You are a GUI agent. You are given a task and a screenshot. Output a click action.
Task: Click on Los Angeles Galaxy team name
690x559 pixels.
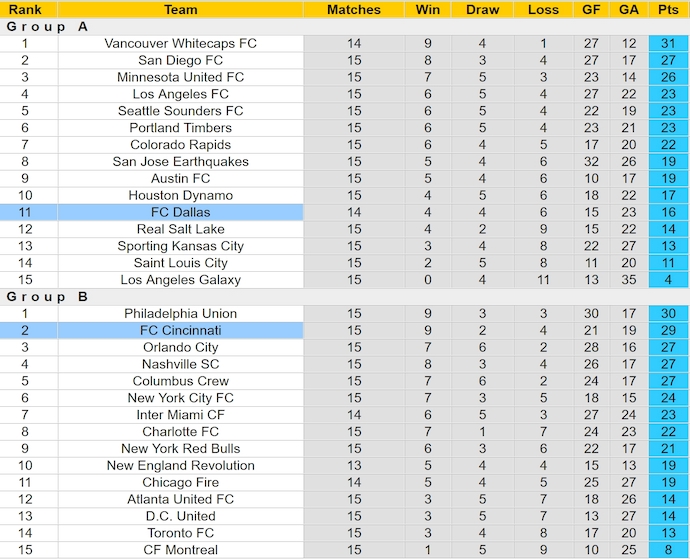click(x=180, y=280)
